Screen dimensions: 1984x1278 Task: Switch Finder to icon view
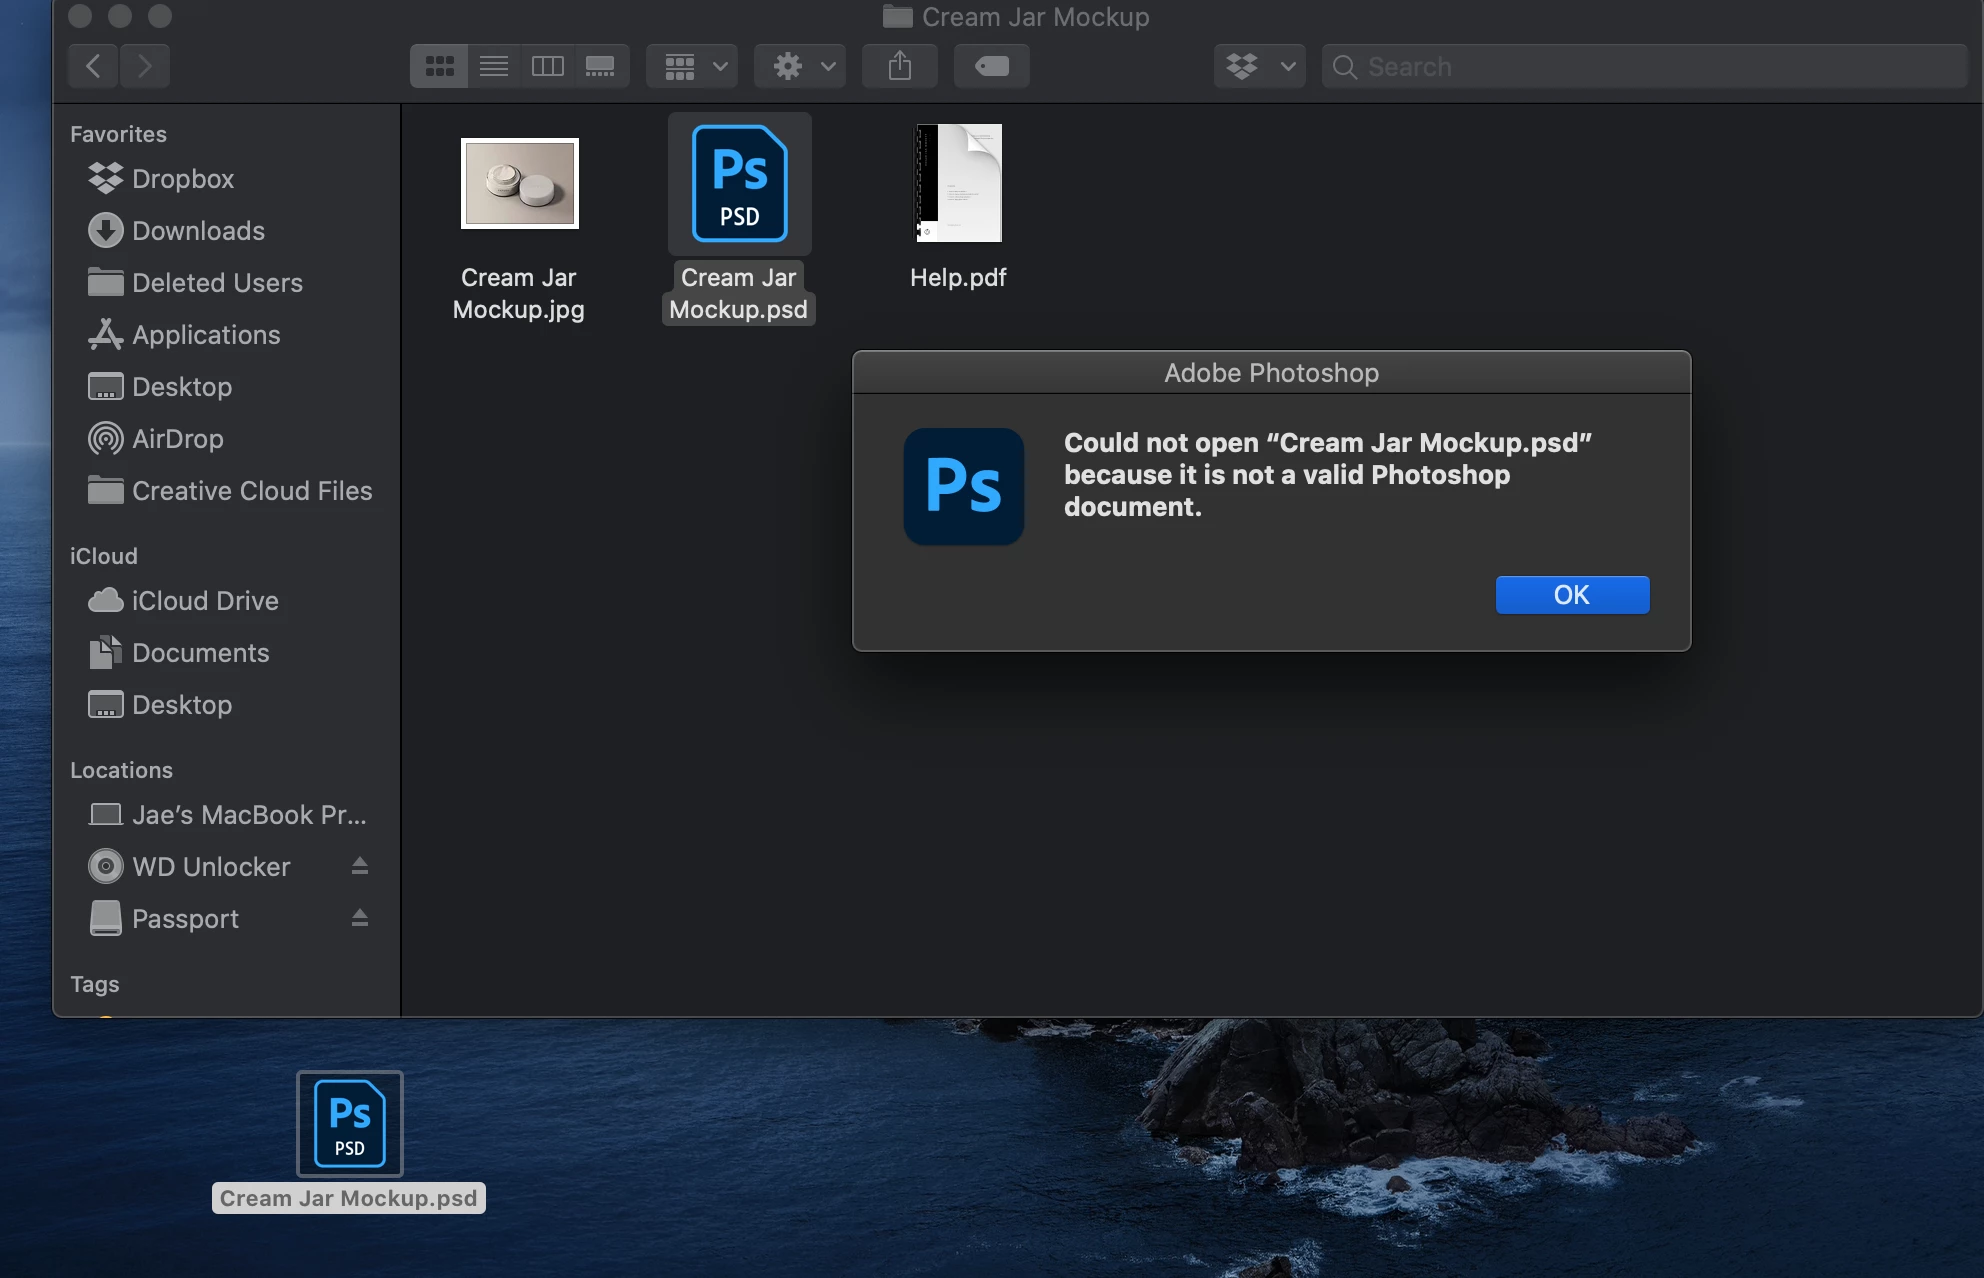pyautogui.click(x=439, y=66)
